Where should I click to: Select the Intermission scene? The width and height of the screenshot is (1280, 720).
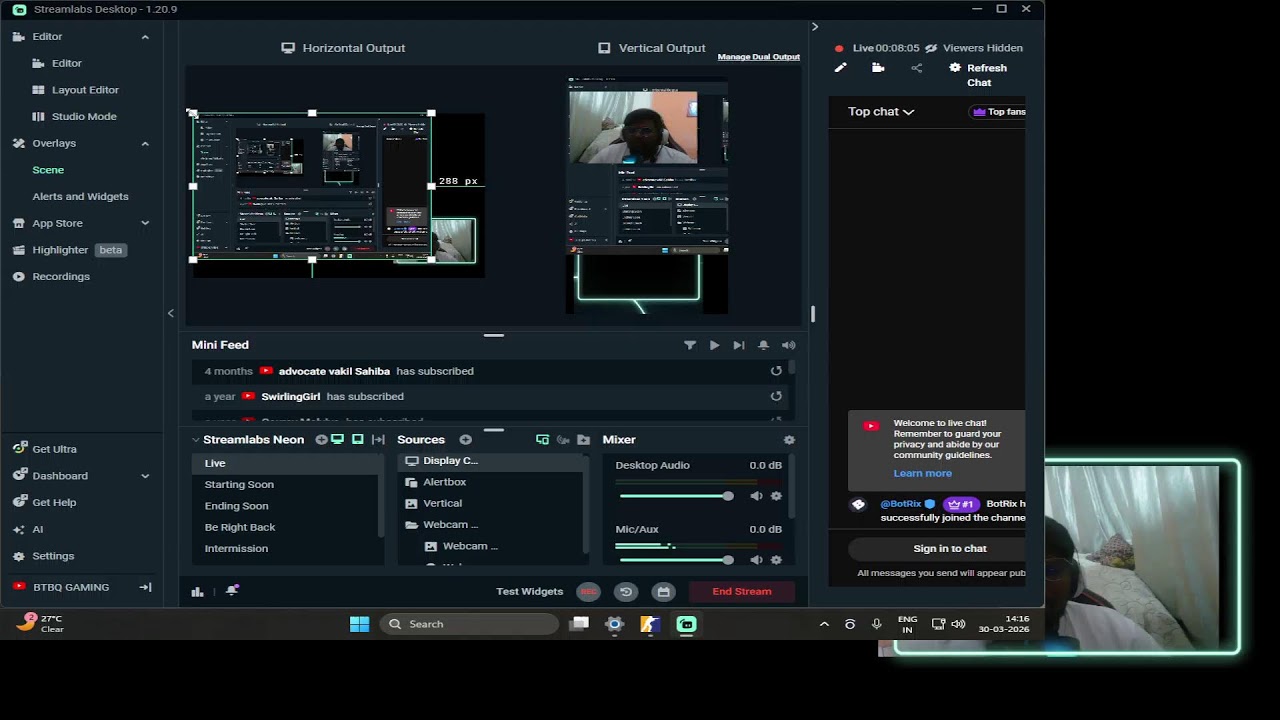[287, 548]
